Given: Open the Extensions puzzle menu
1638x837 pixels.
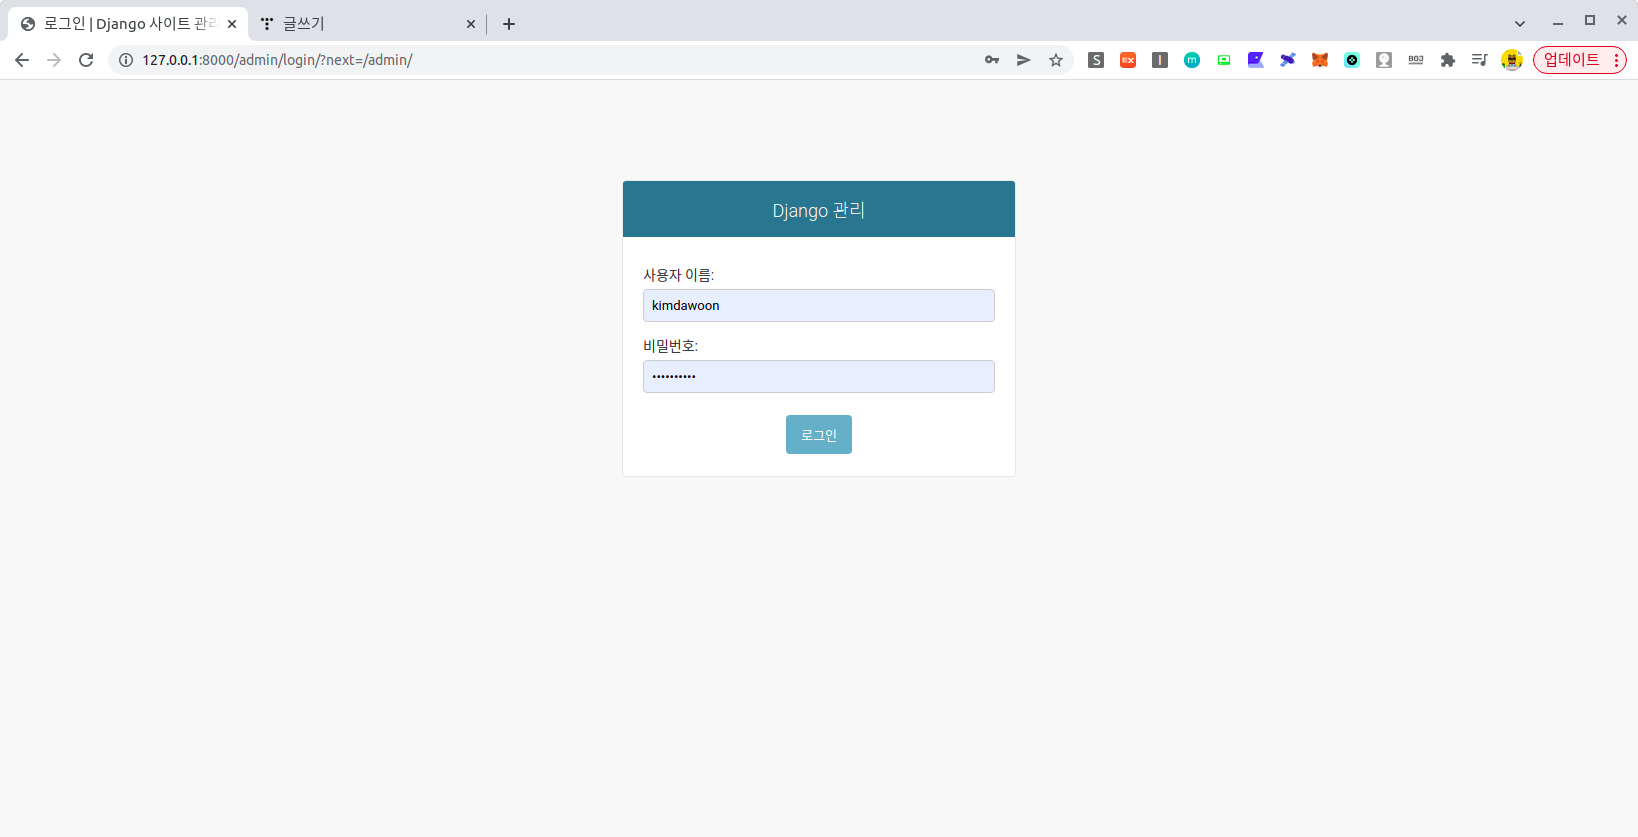Looking at the screenshot, I should pos(1448,60).
